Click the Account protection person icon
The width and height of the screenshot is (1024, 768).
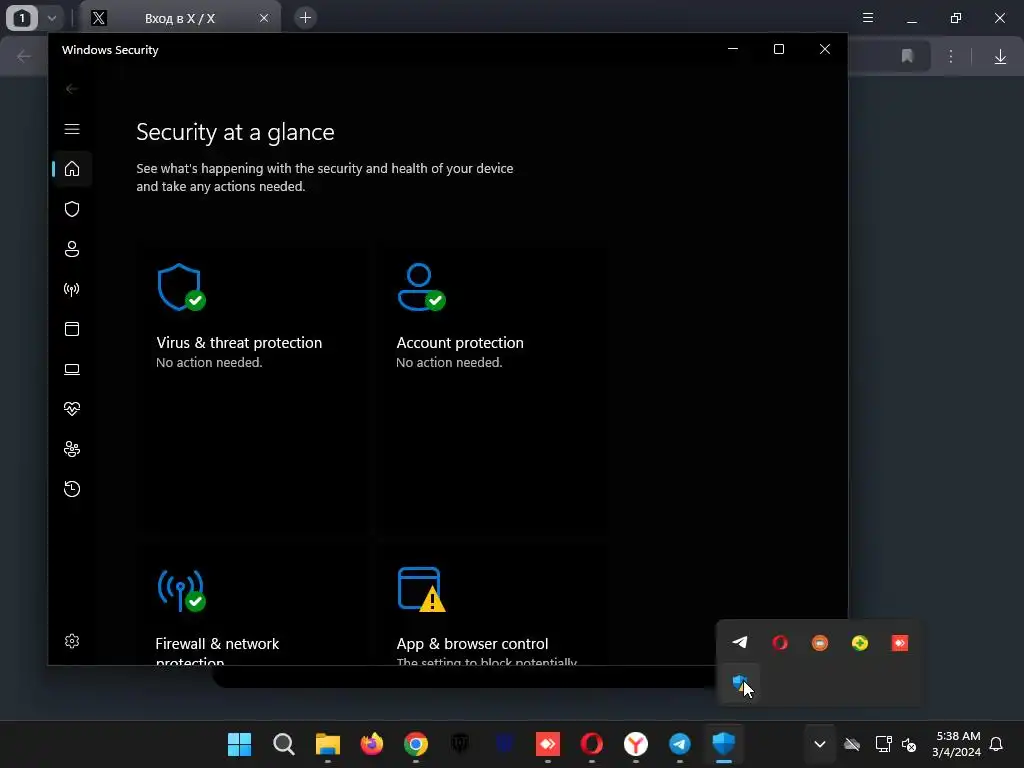(x=421, y=287)
